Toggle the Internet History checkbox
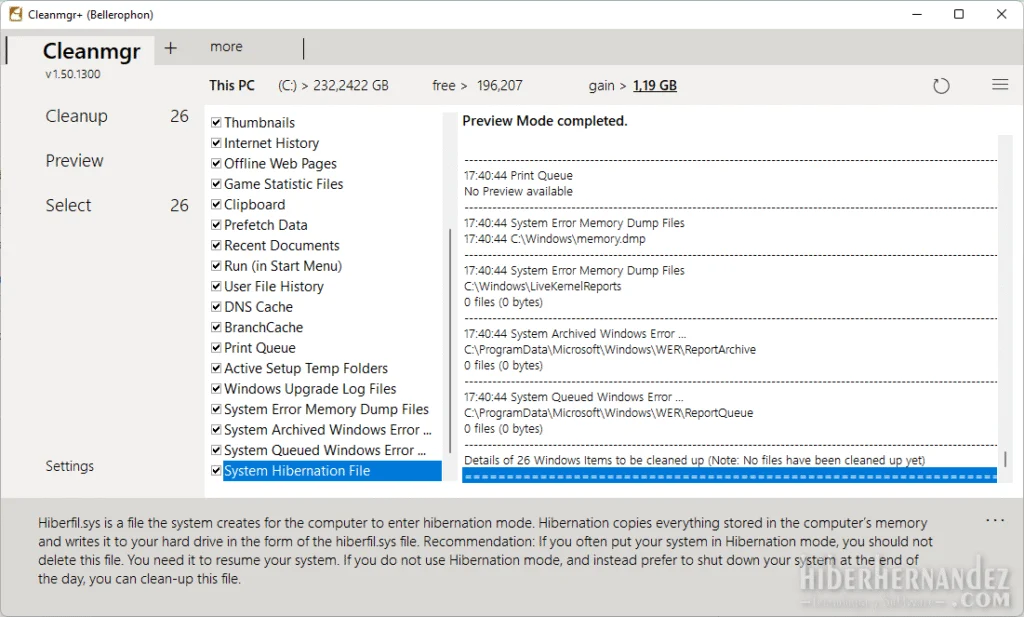This screenshot has width=1024, height=617. (x=214, y=143)
